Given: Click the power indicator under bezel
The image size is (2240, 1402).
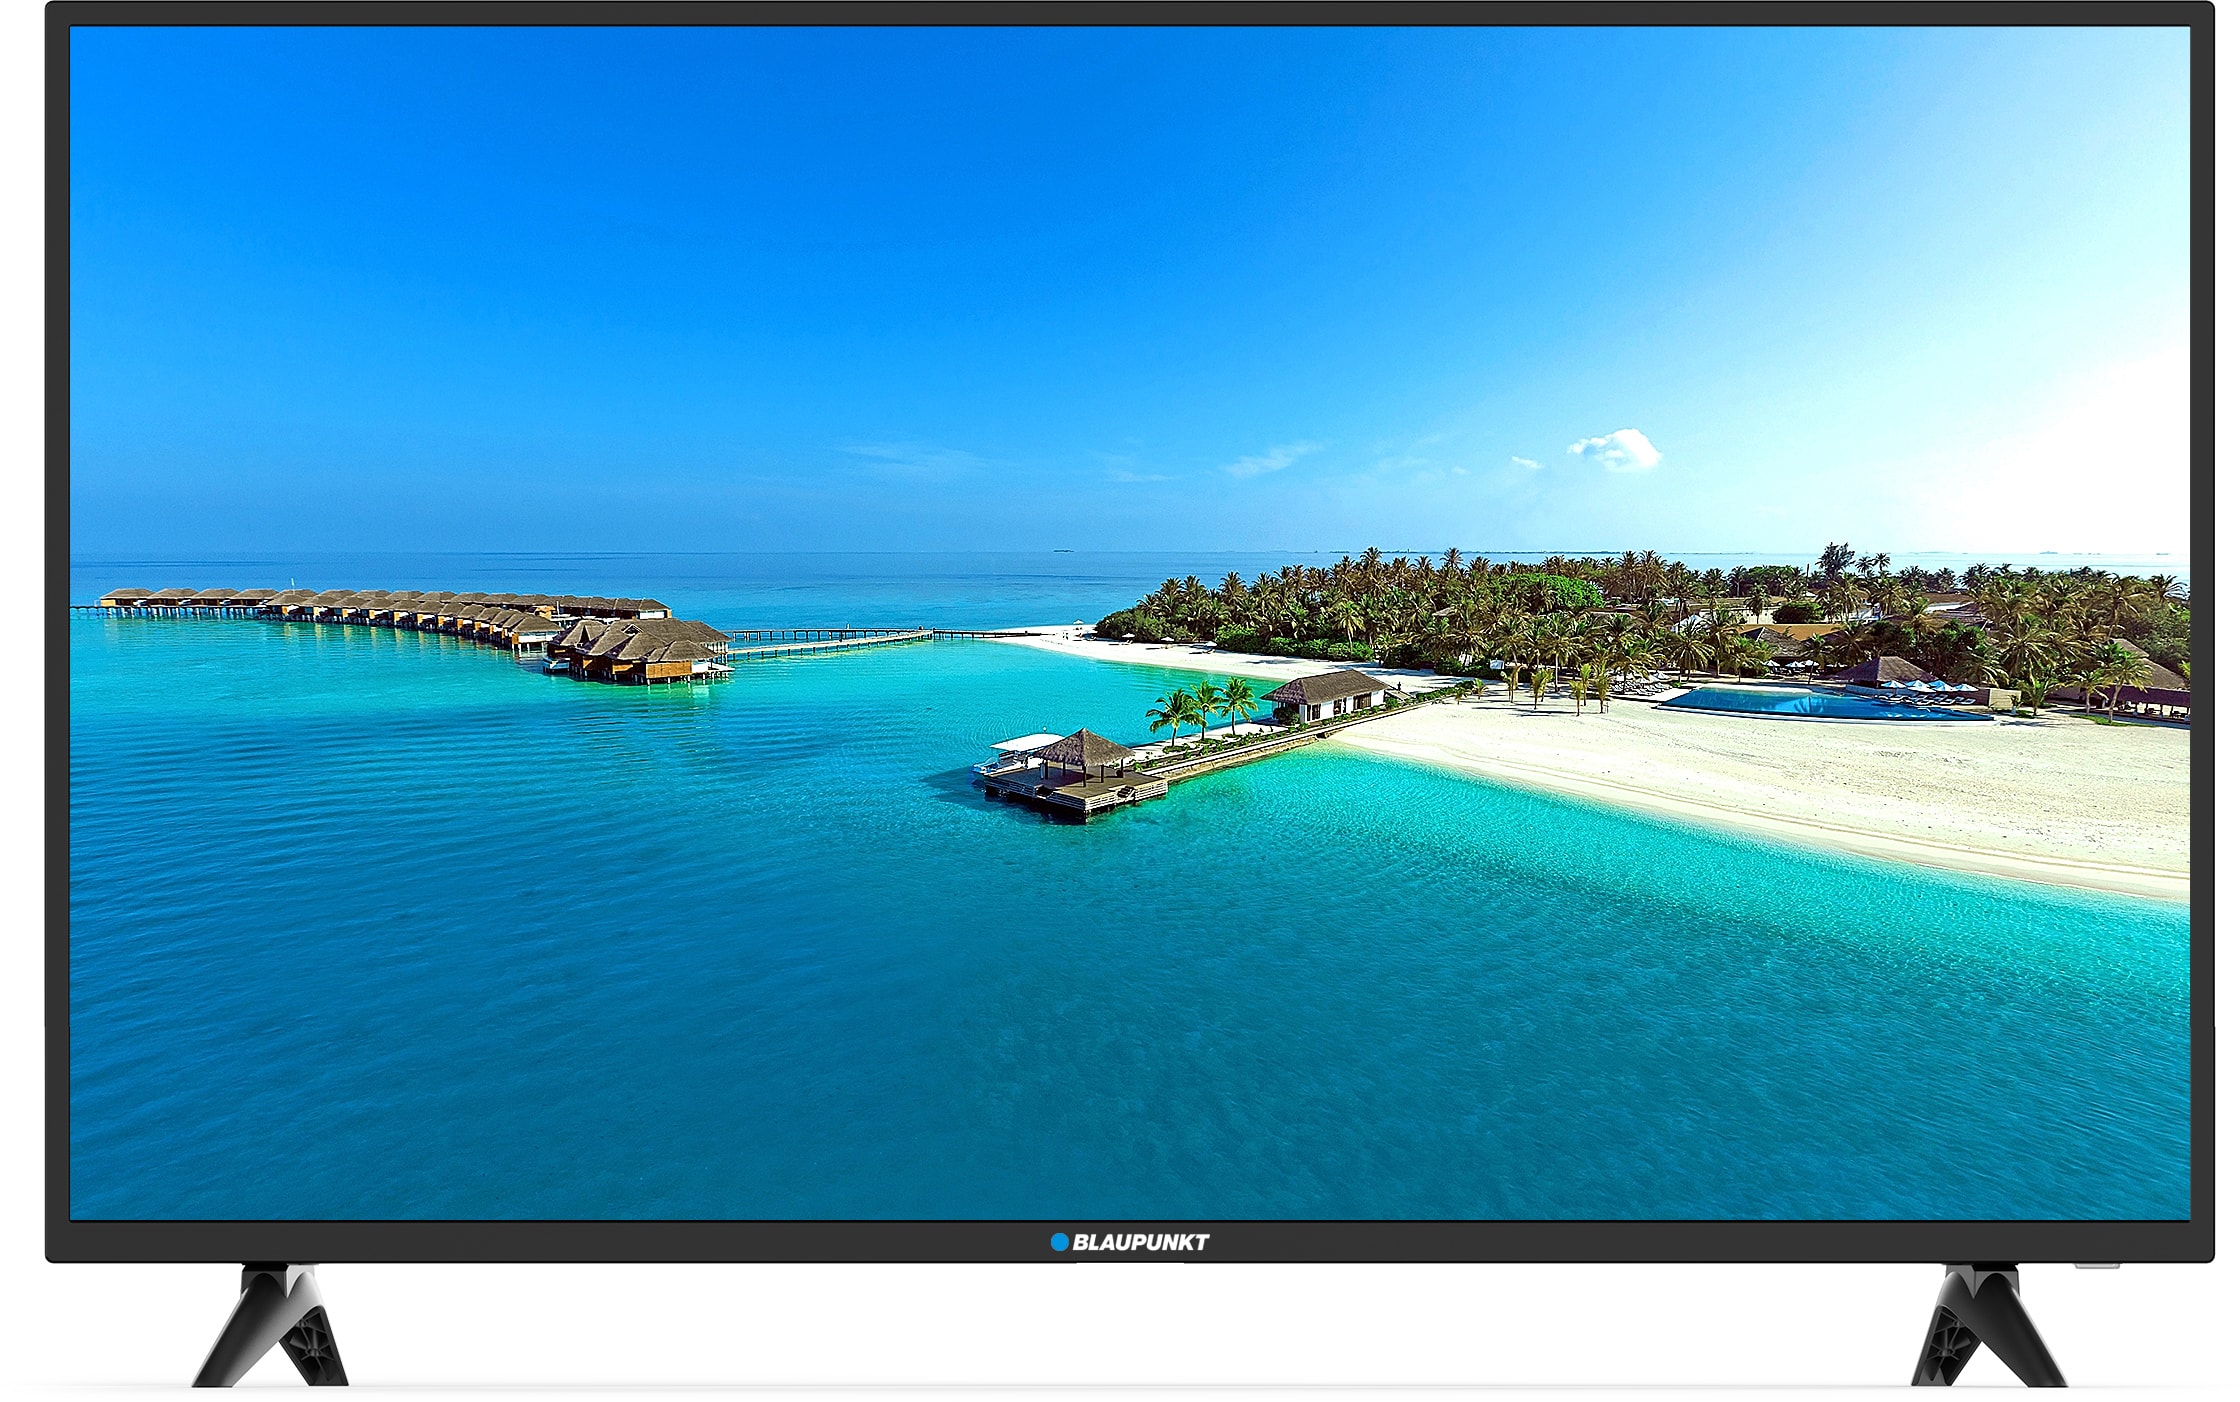Looking at the screenshot, I should (2096, 1266).
